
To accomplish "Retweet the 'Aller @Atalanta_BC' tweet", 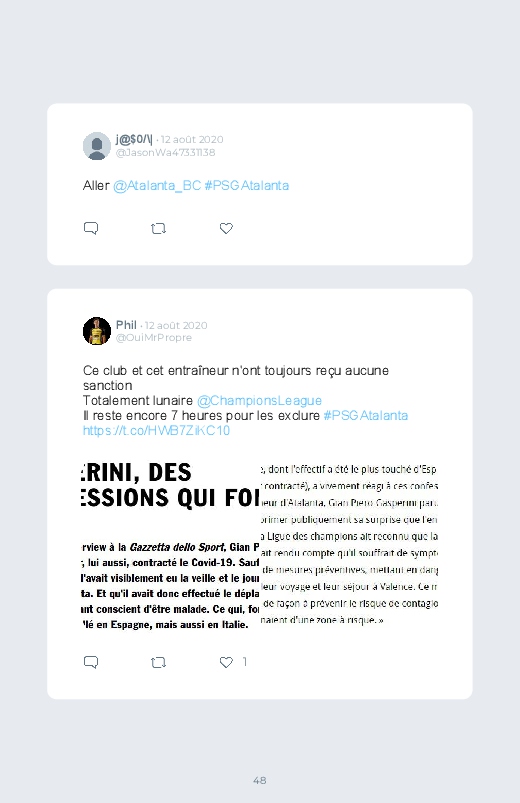I will pyautogui.click(x=158, y=228).
